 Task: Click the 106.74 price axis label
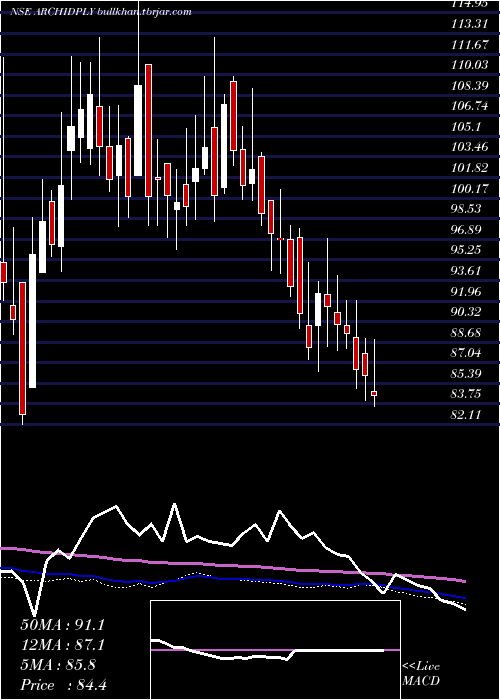468,106
